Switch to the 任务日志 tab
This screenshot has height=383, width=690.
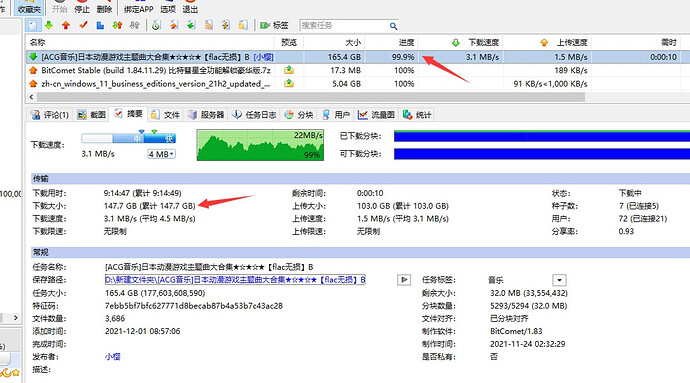[x=255, y=115]
